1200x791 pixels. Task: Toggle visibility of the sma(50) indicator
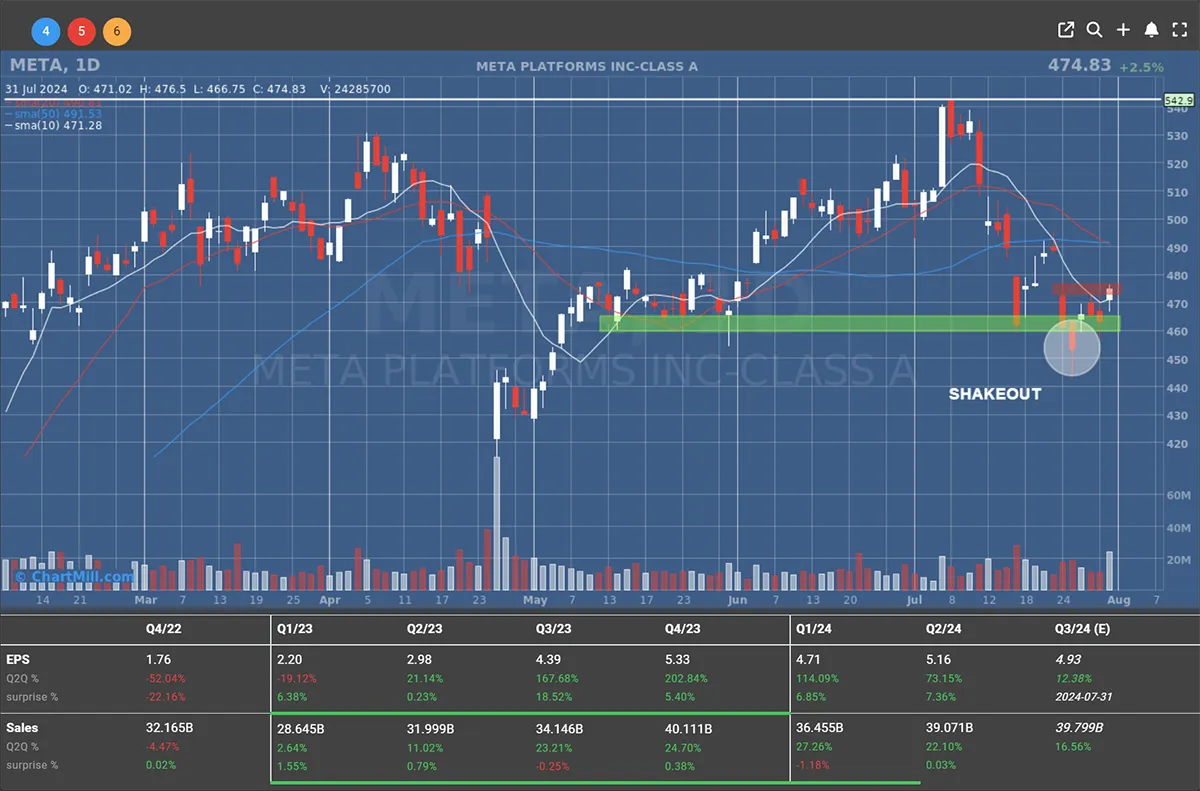click(x=55, y=112)
